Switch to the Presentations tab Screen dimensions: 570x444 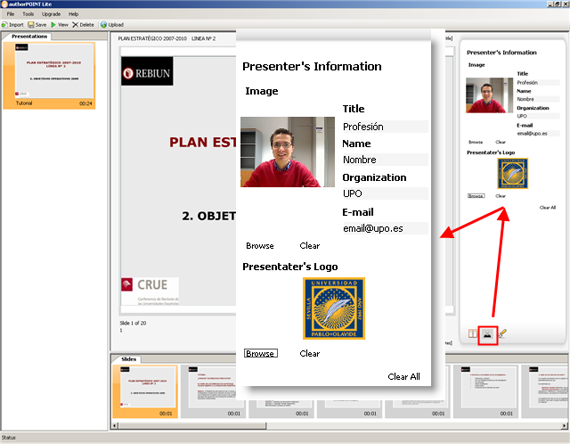point(29,36)
